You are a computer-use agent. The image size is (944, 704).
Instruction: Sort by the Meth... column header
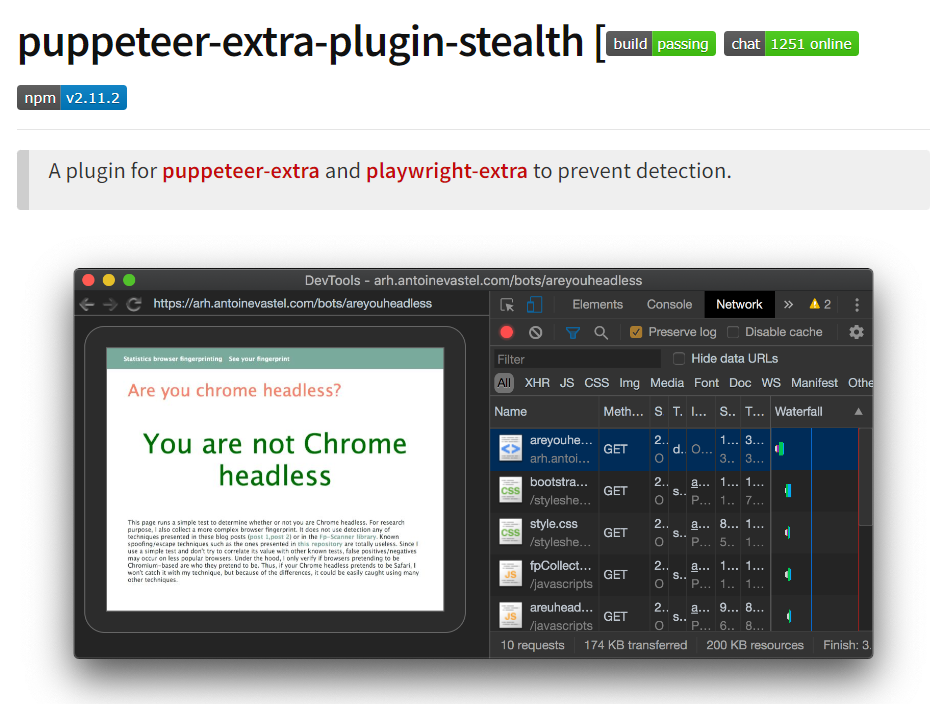625,412
